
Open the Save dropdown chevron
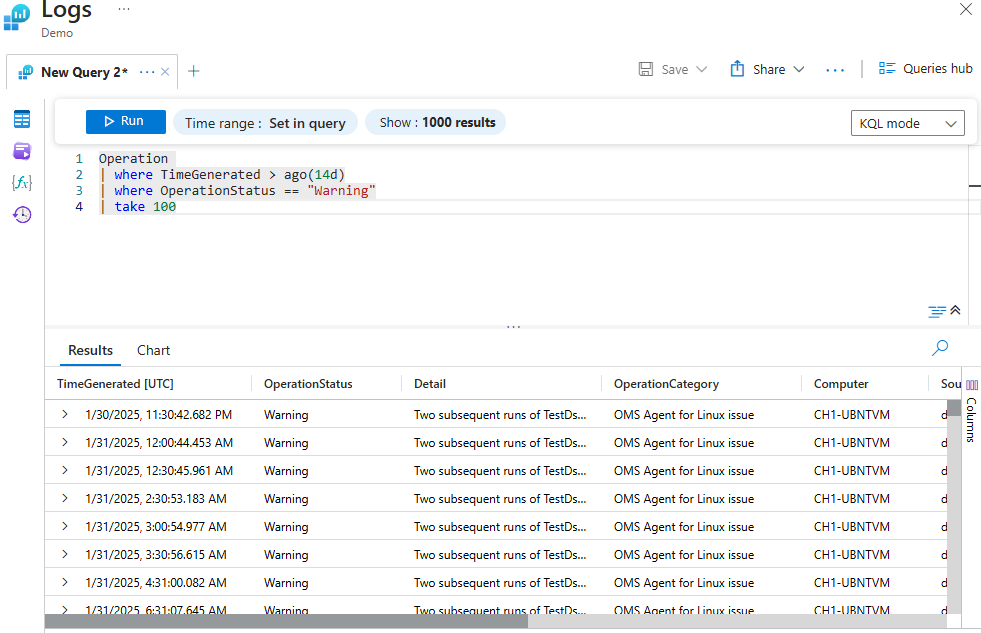pos(702,69)
